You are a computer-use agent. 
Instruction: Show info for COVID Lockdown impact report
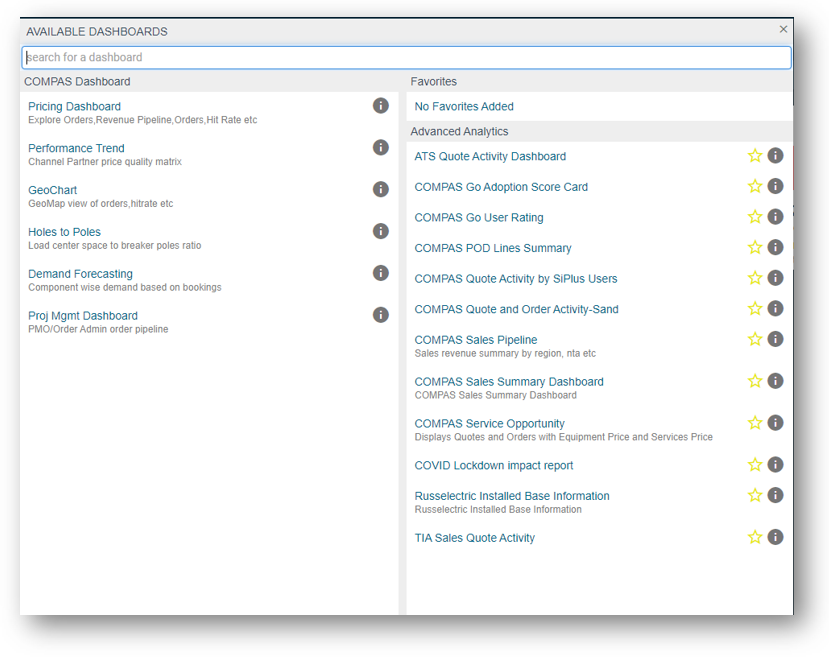(775, 465)
